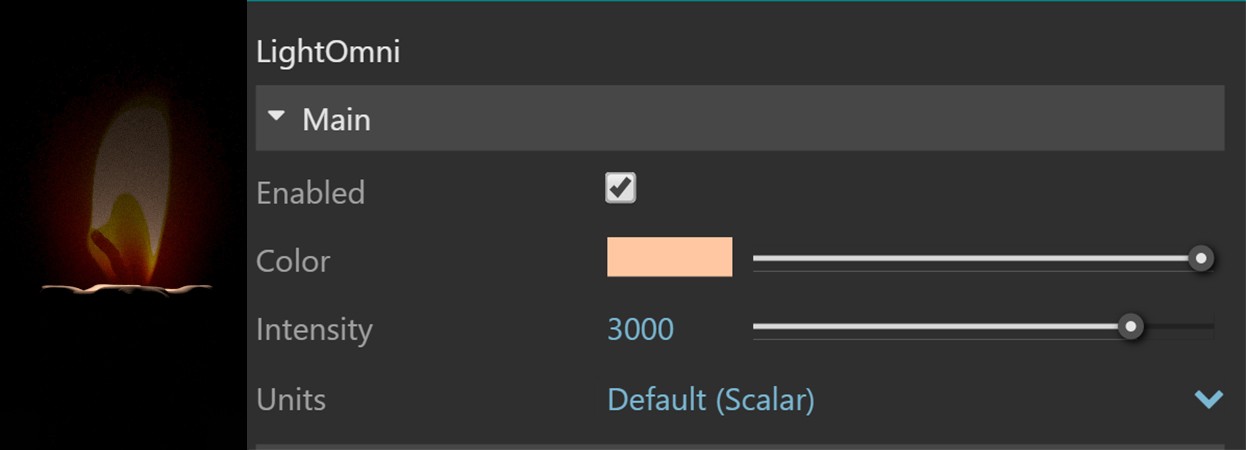Open the Default (Scalar) units dropdown

710,400
